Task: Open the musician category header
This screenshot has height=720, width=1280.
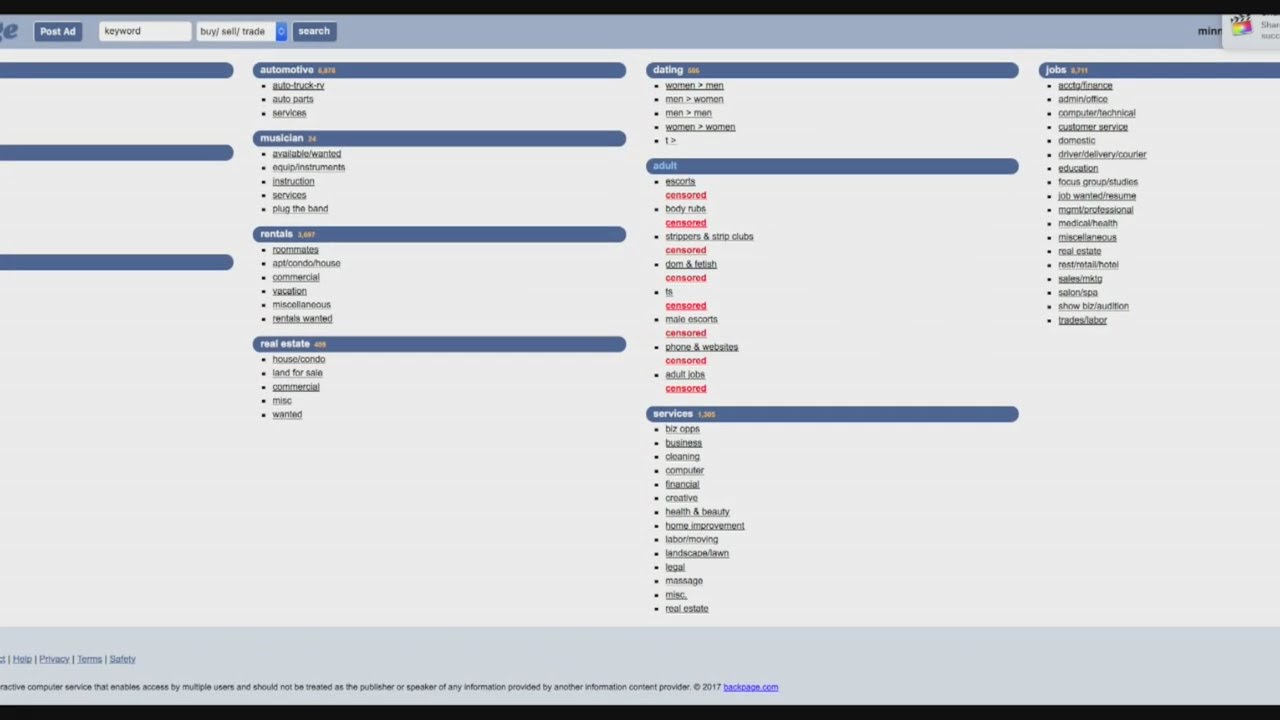Action: (439, 138)
